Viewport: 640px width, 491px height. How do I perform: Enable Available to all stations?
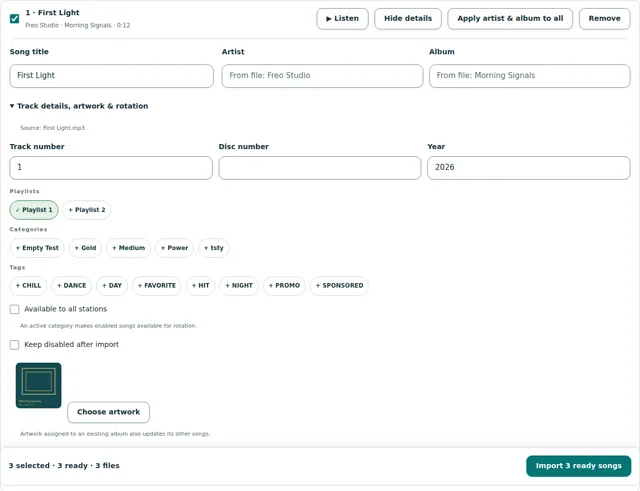click(x=14, y=309)
